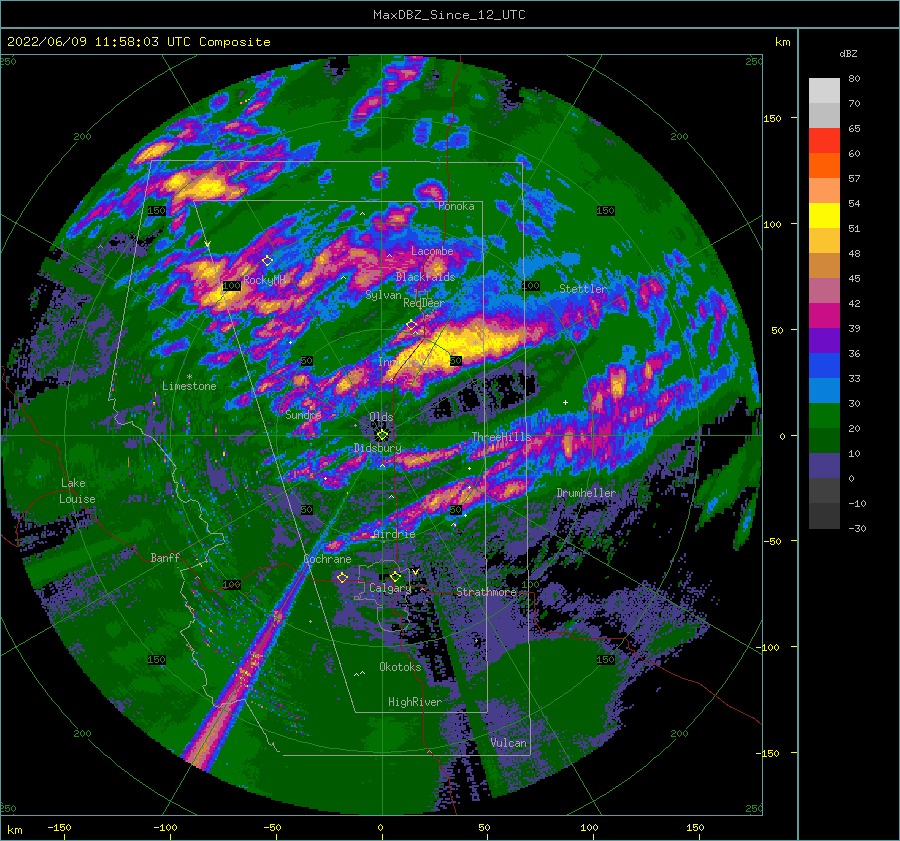Click the Strathmore label

click(486, 592)
